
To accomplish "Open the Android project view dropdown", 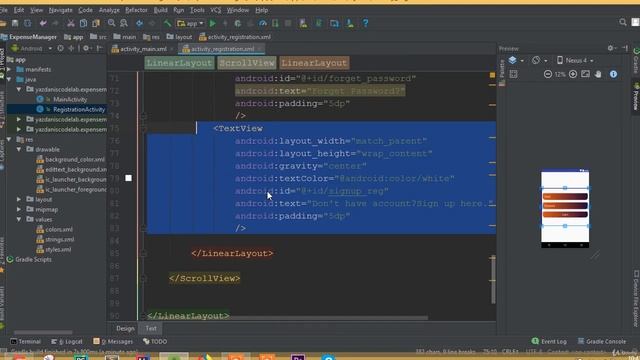I will coord(31,48).
